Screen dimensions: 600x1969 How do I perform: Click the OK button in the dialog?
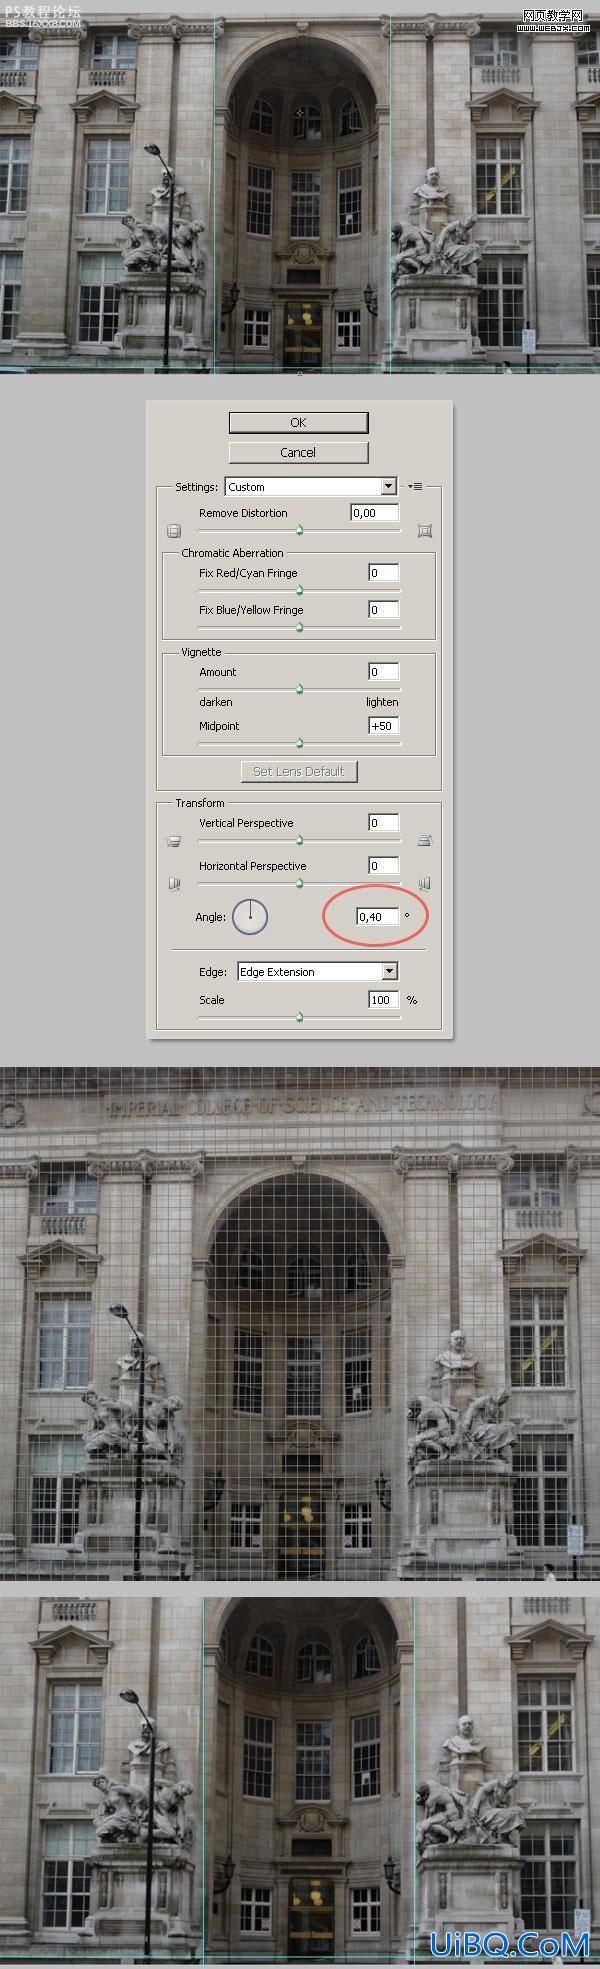pyautogui.click(x=298, y=422)
